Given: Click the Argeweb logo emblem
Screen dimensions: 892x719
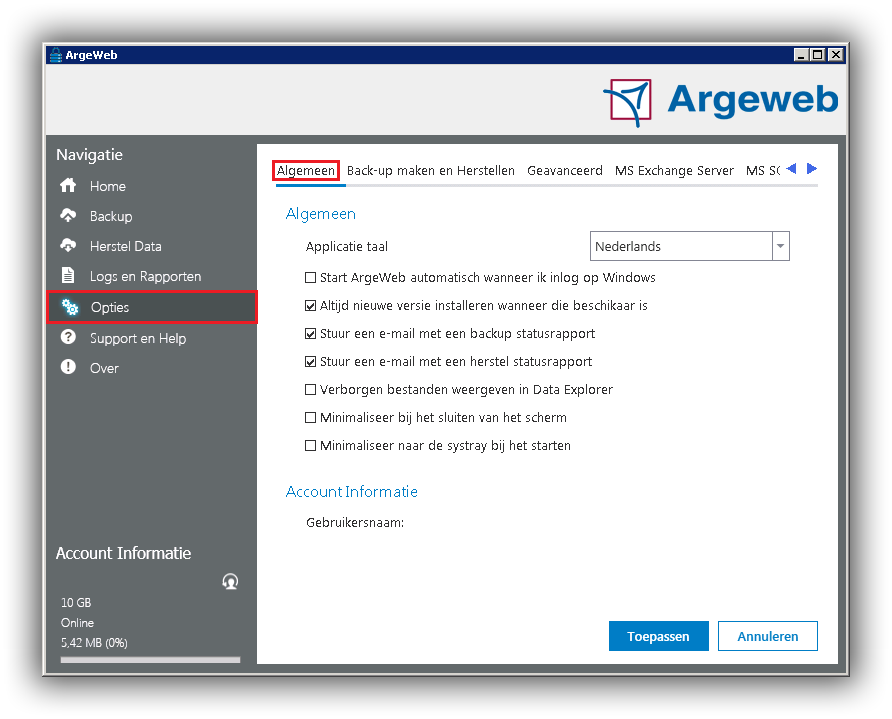Looking at the screenshot, I should [627, 102].
